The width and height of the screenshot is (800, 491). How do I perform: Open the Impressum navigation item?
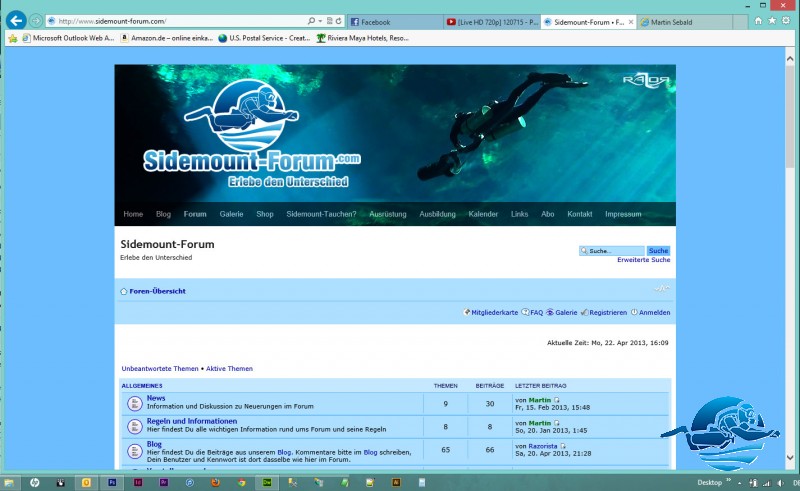623,214
